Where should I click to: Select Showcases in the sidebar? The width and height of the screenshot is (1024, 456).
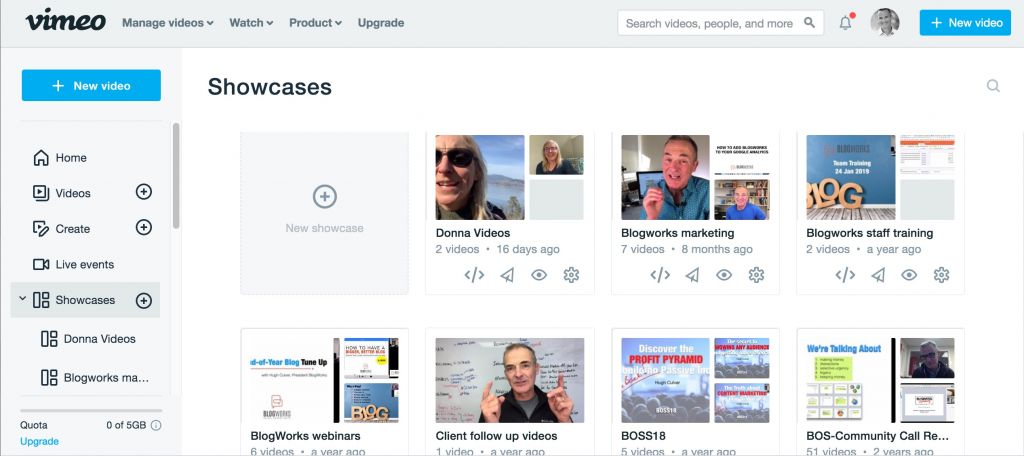pyautogui.click(x=85, y=300)
